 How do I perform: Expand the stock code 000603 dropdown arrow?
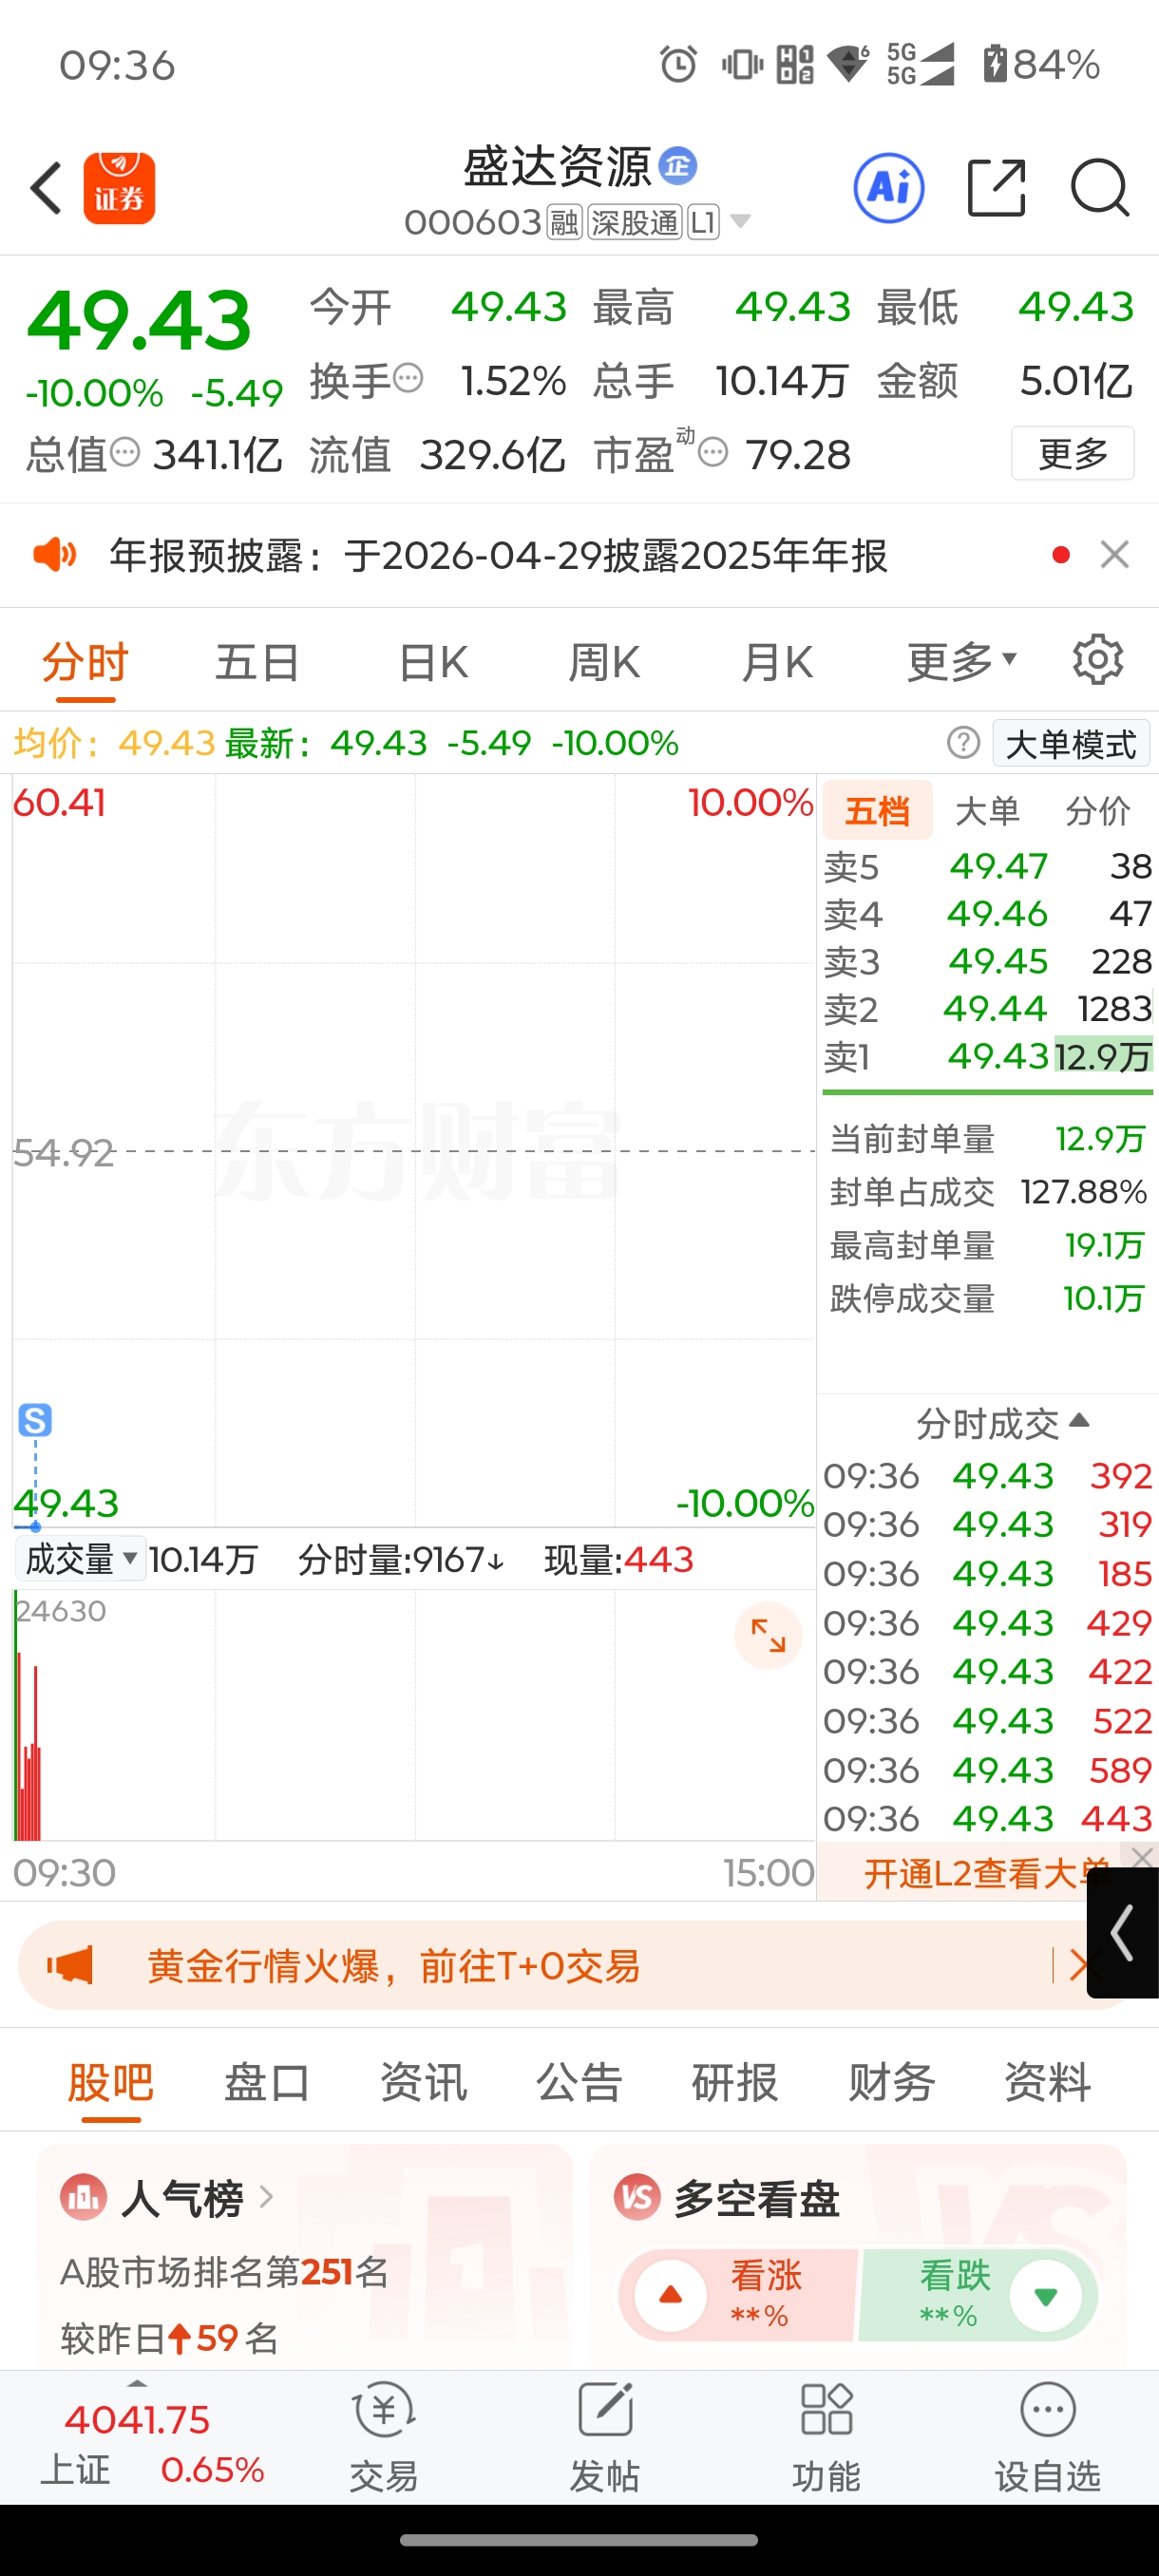740,221
